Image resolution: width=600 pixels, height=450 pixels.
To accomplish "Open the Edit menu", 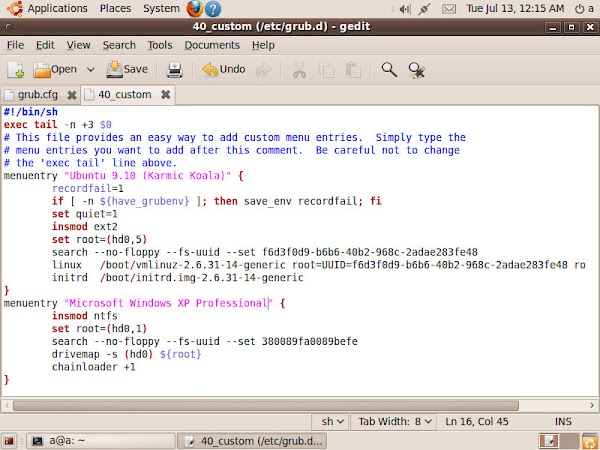I will 45,45.
